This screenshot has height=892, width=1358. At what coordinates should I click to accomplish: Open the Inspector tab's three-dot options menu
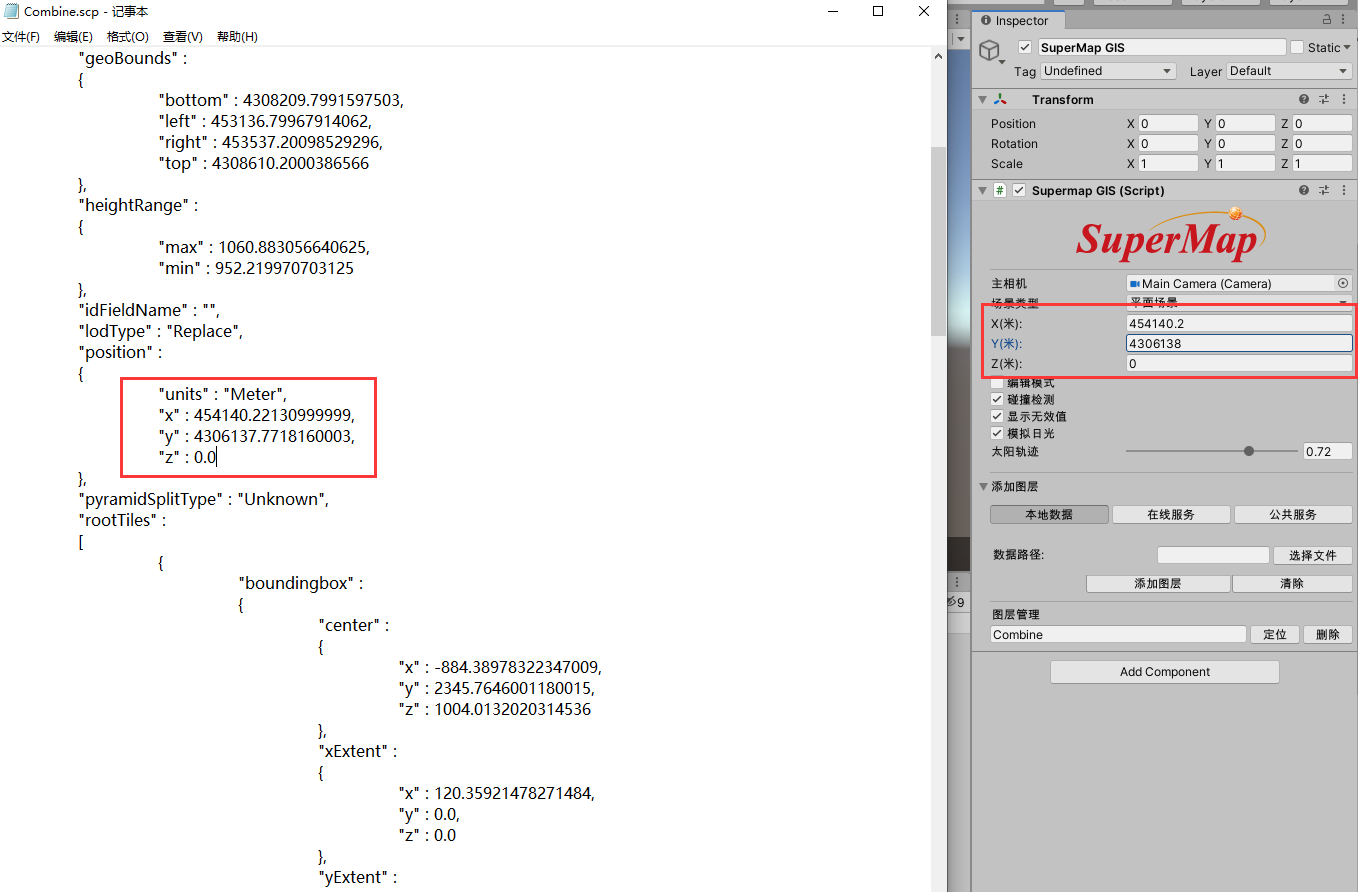1344,20
